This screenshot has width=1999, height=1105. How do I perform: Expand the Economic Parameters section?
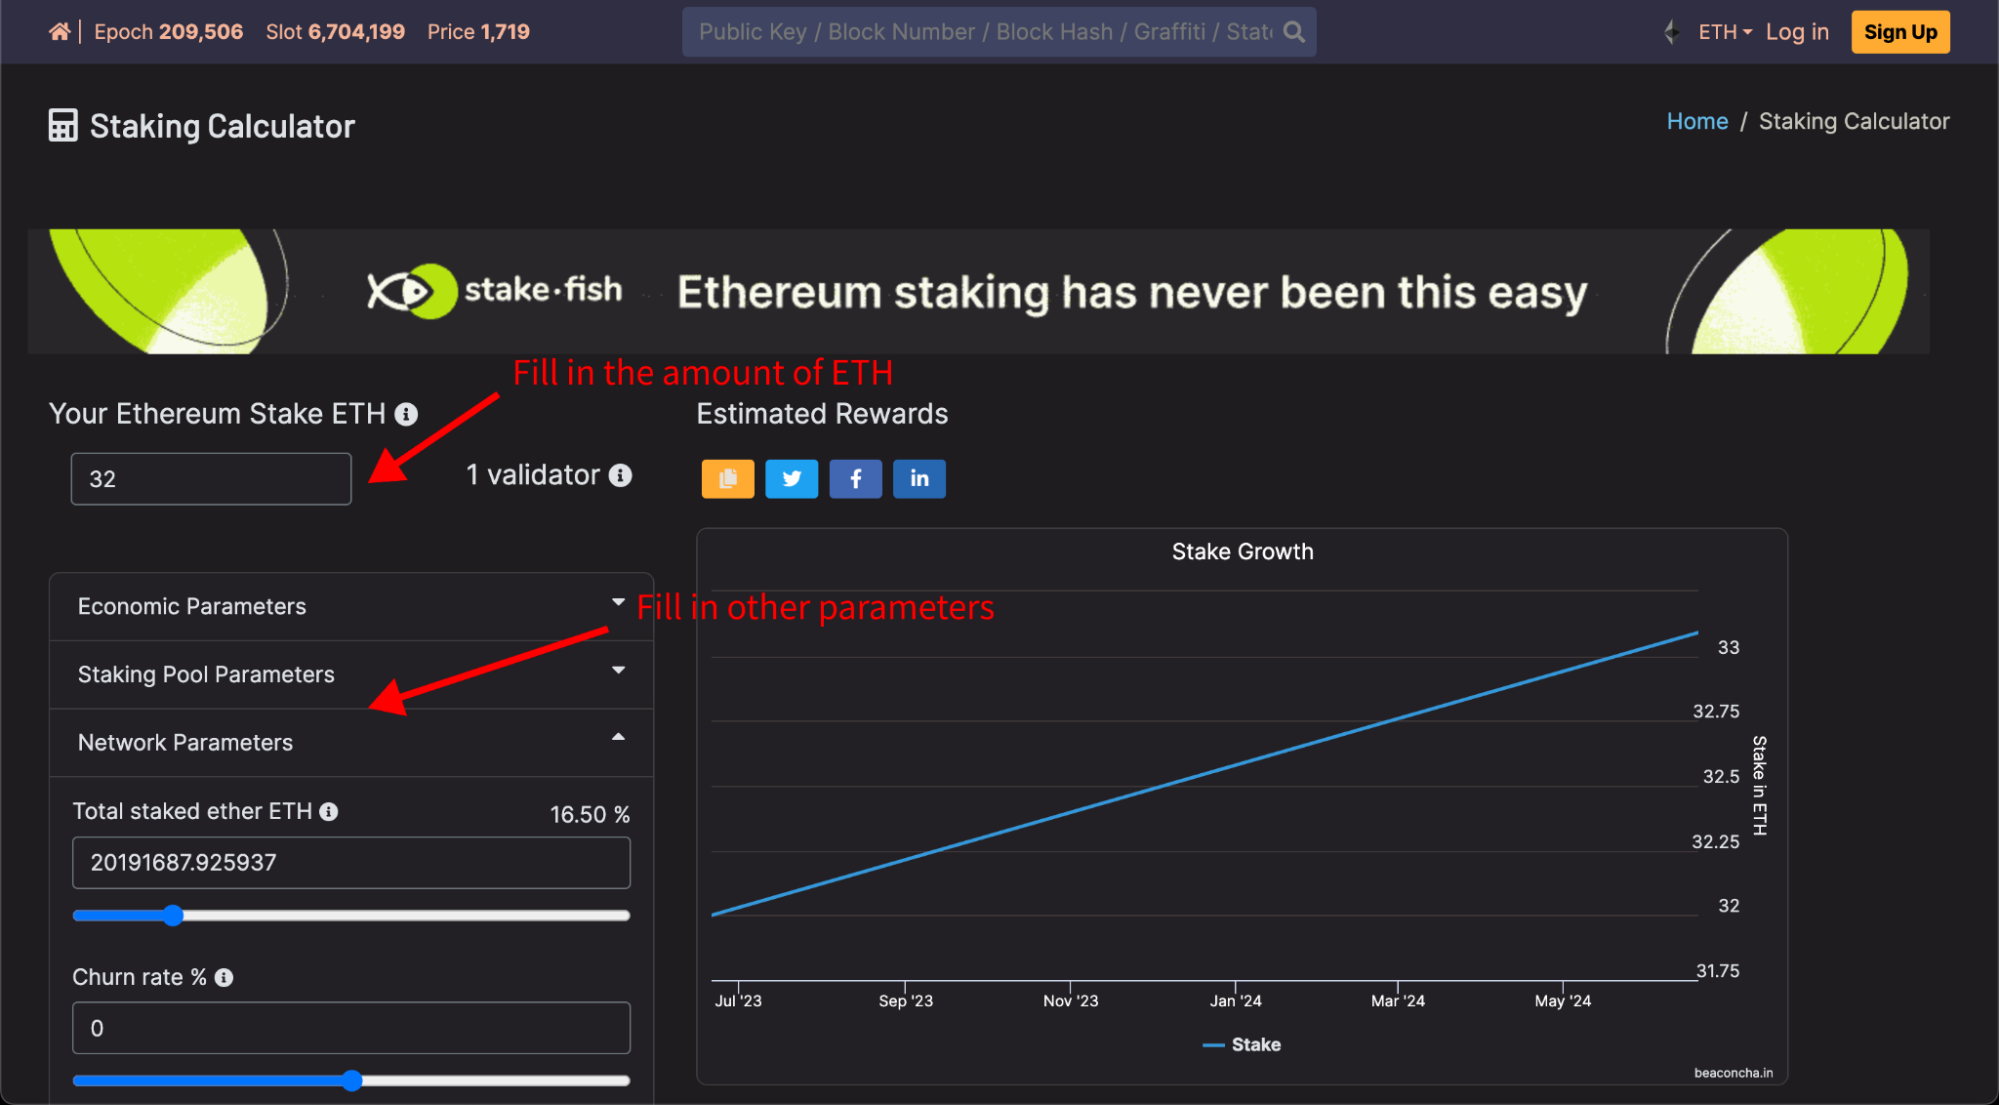click(x=351, y=607)
